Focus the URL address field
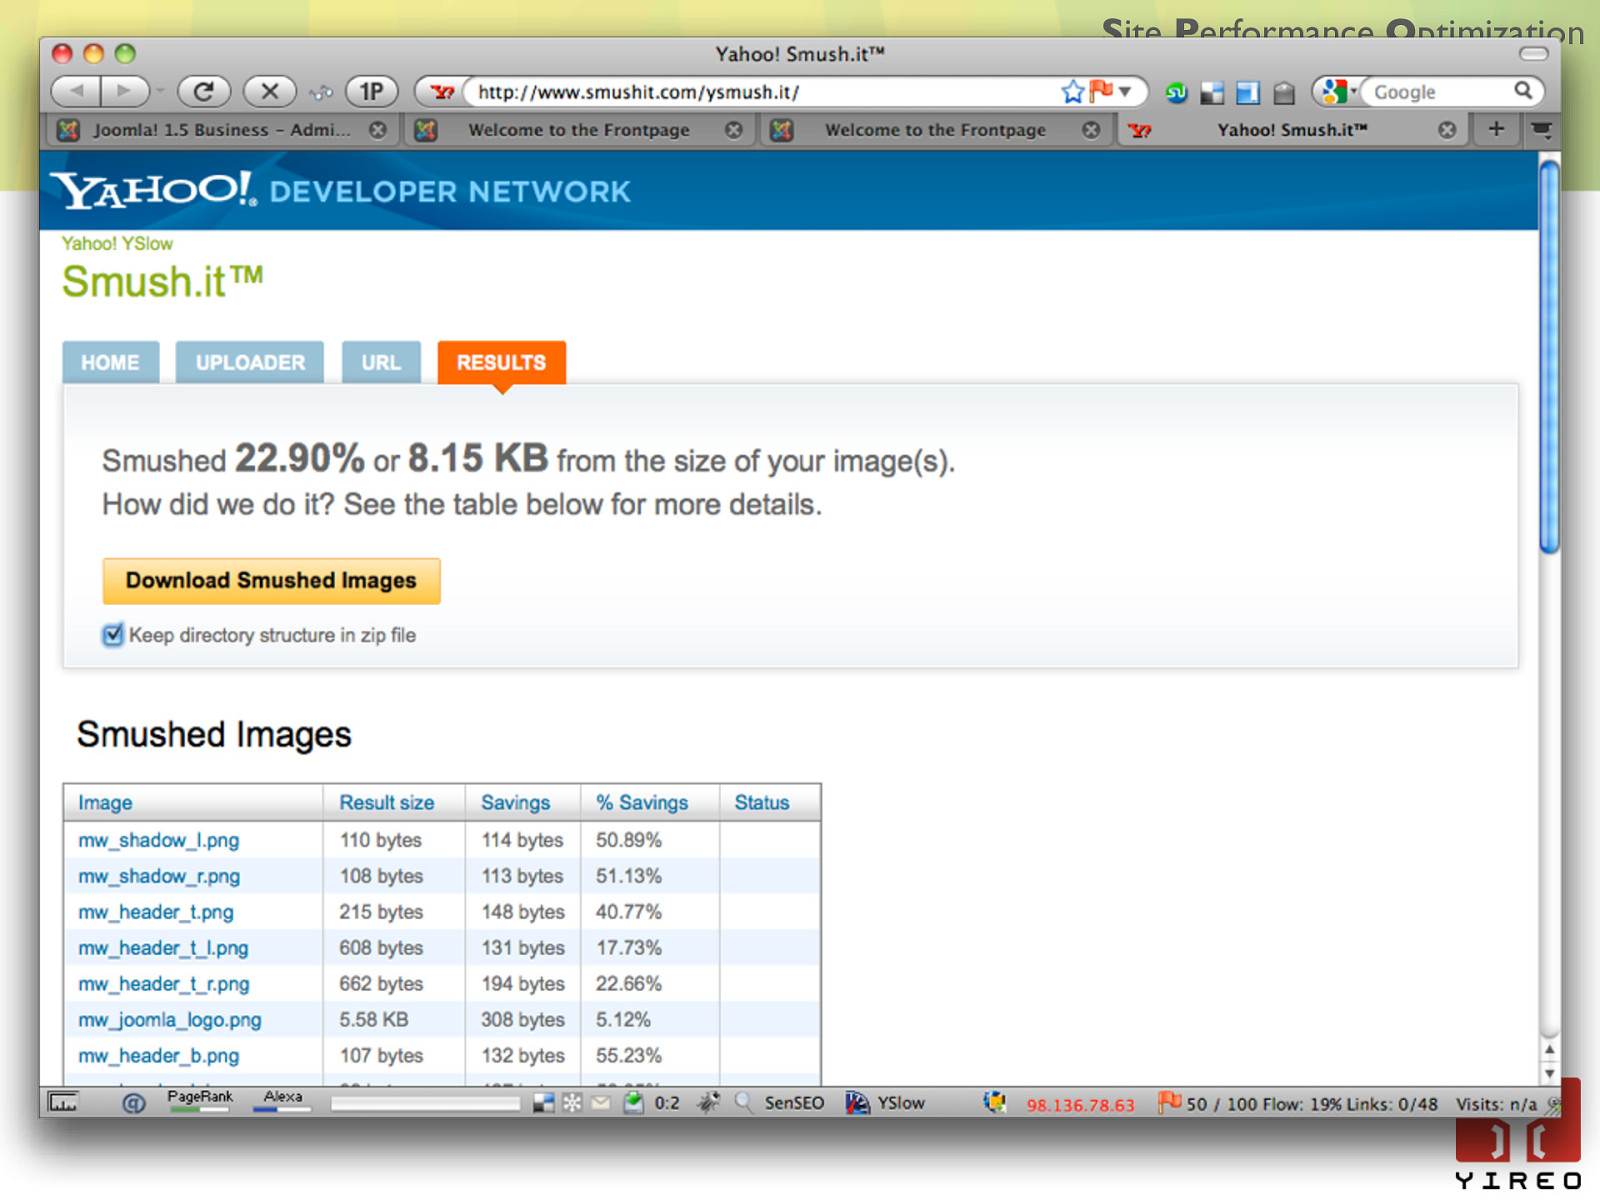 coord(764,92)
